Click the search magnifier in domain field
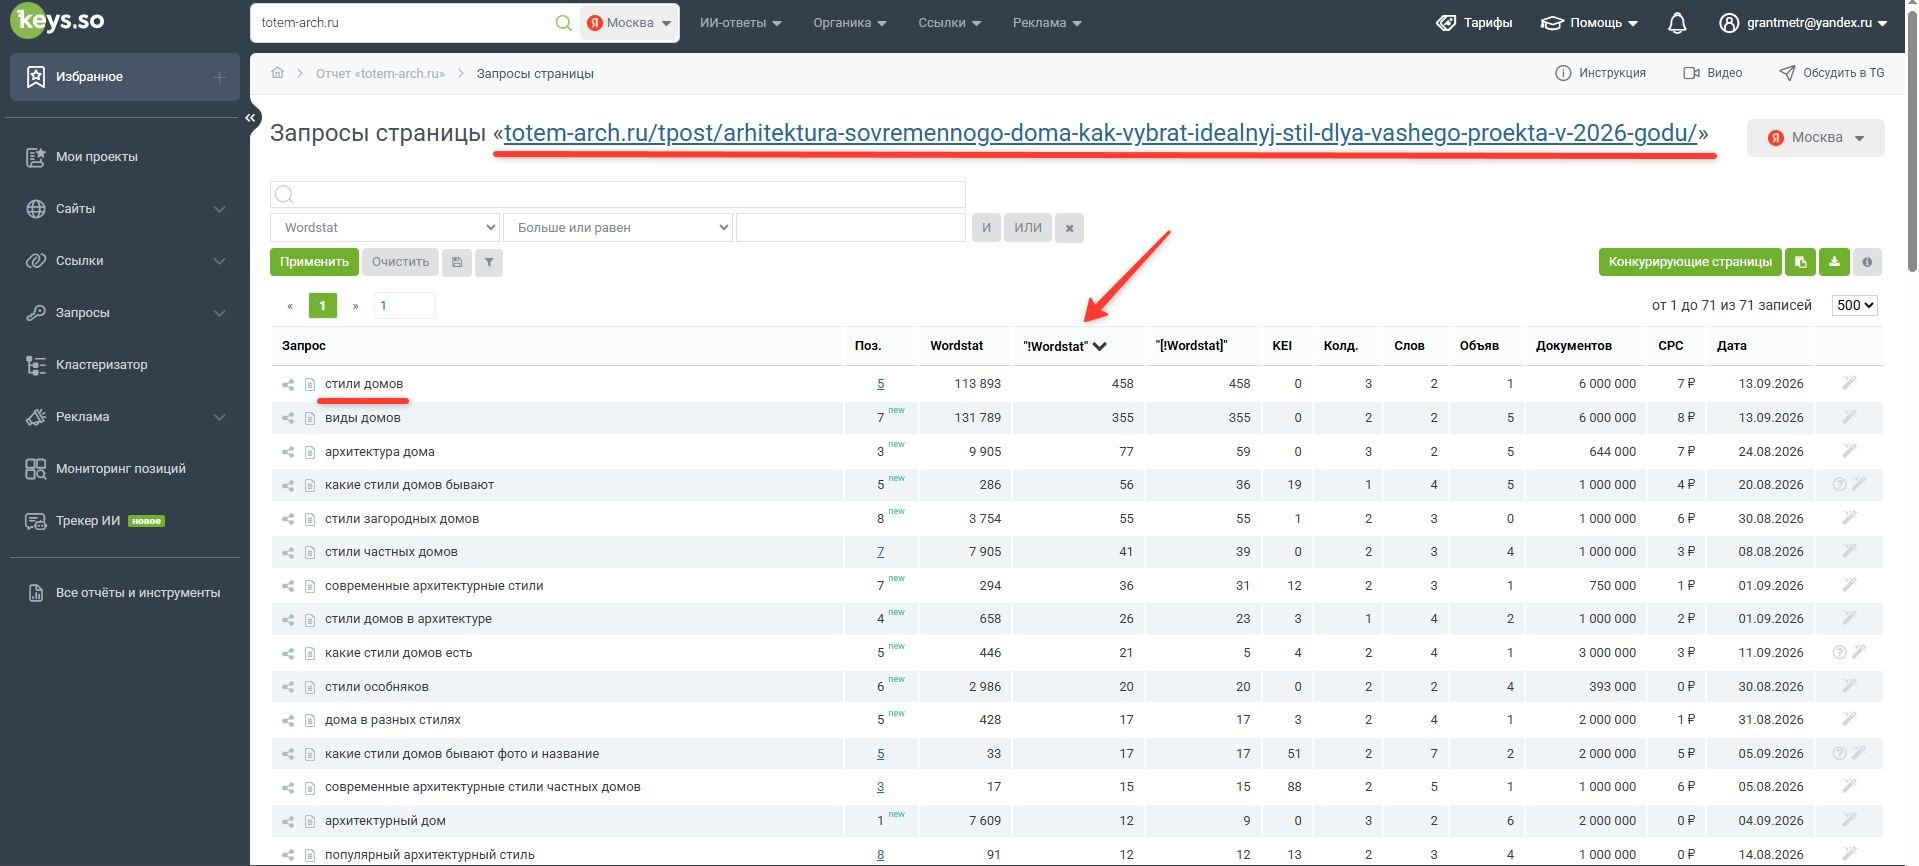The width and height of the screenshot is (1919, 866). pos(564,23)
